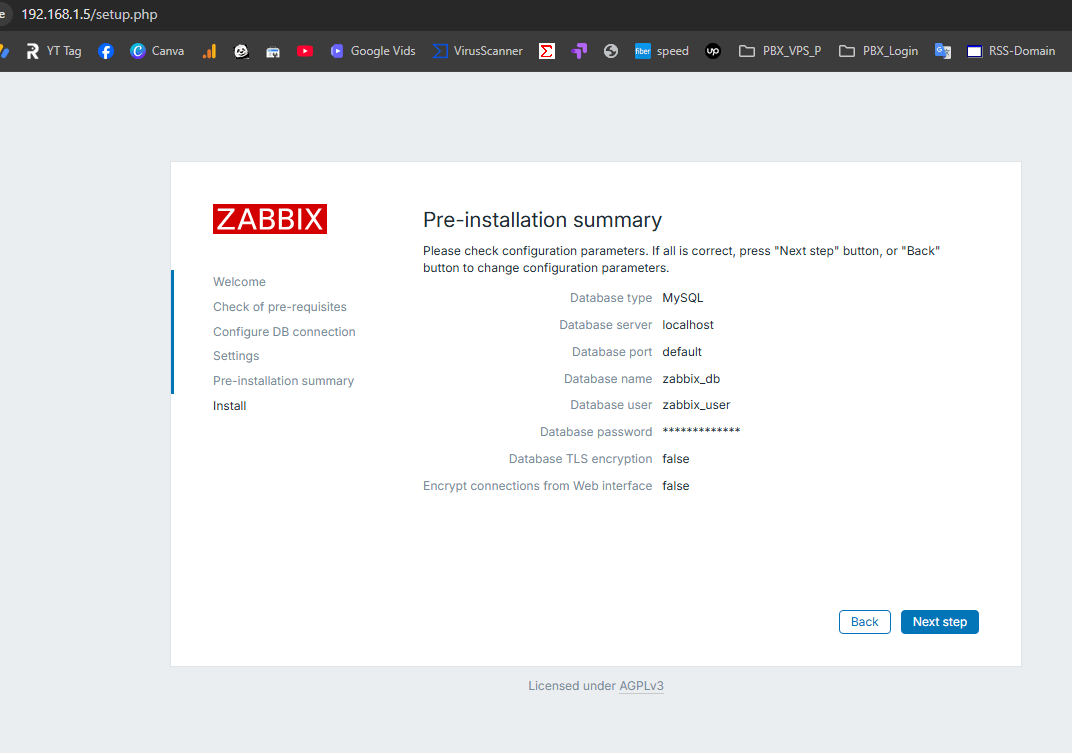The height and width of the screenshot is (753, 1072).
Task: Click the address bar URL 192.168.1.5/setup.php
Action: 90,14
